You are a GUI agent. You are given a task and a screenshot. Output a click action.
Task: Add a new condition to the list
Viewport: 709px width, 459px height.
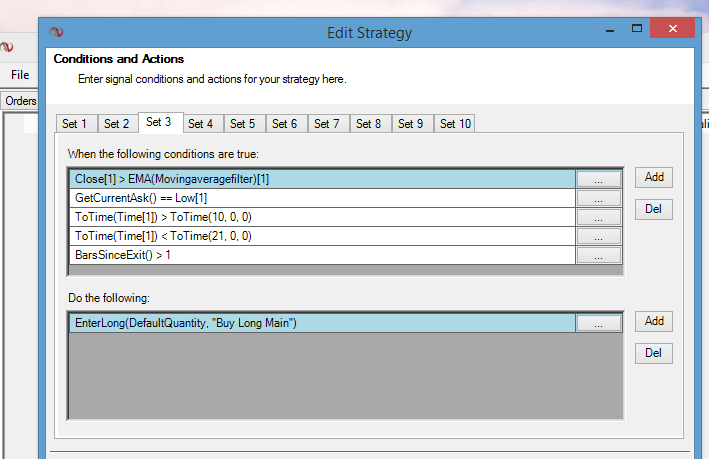[x=654, y=177]
